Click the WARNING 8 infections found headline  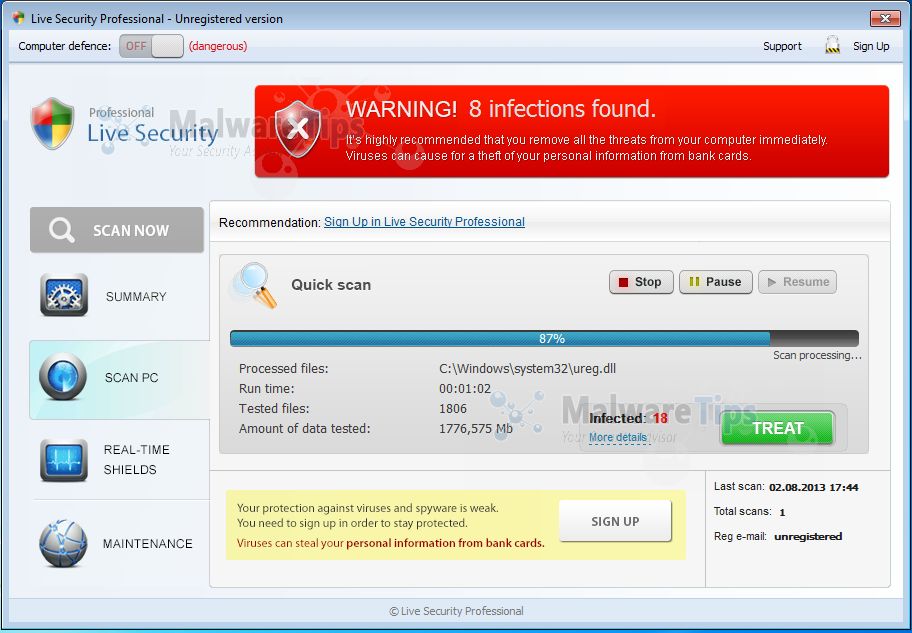pyautogui.click(x=501, y=109)
